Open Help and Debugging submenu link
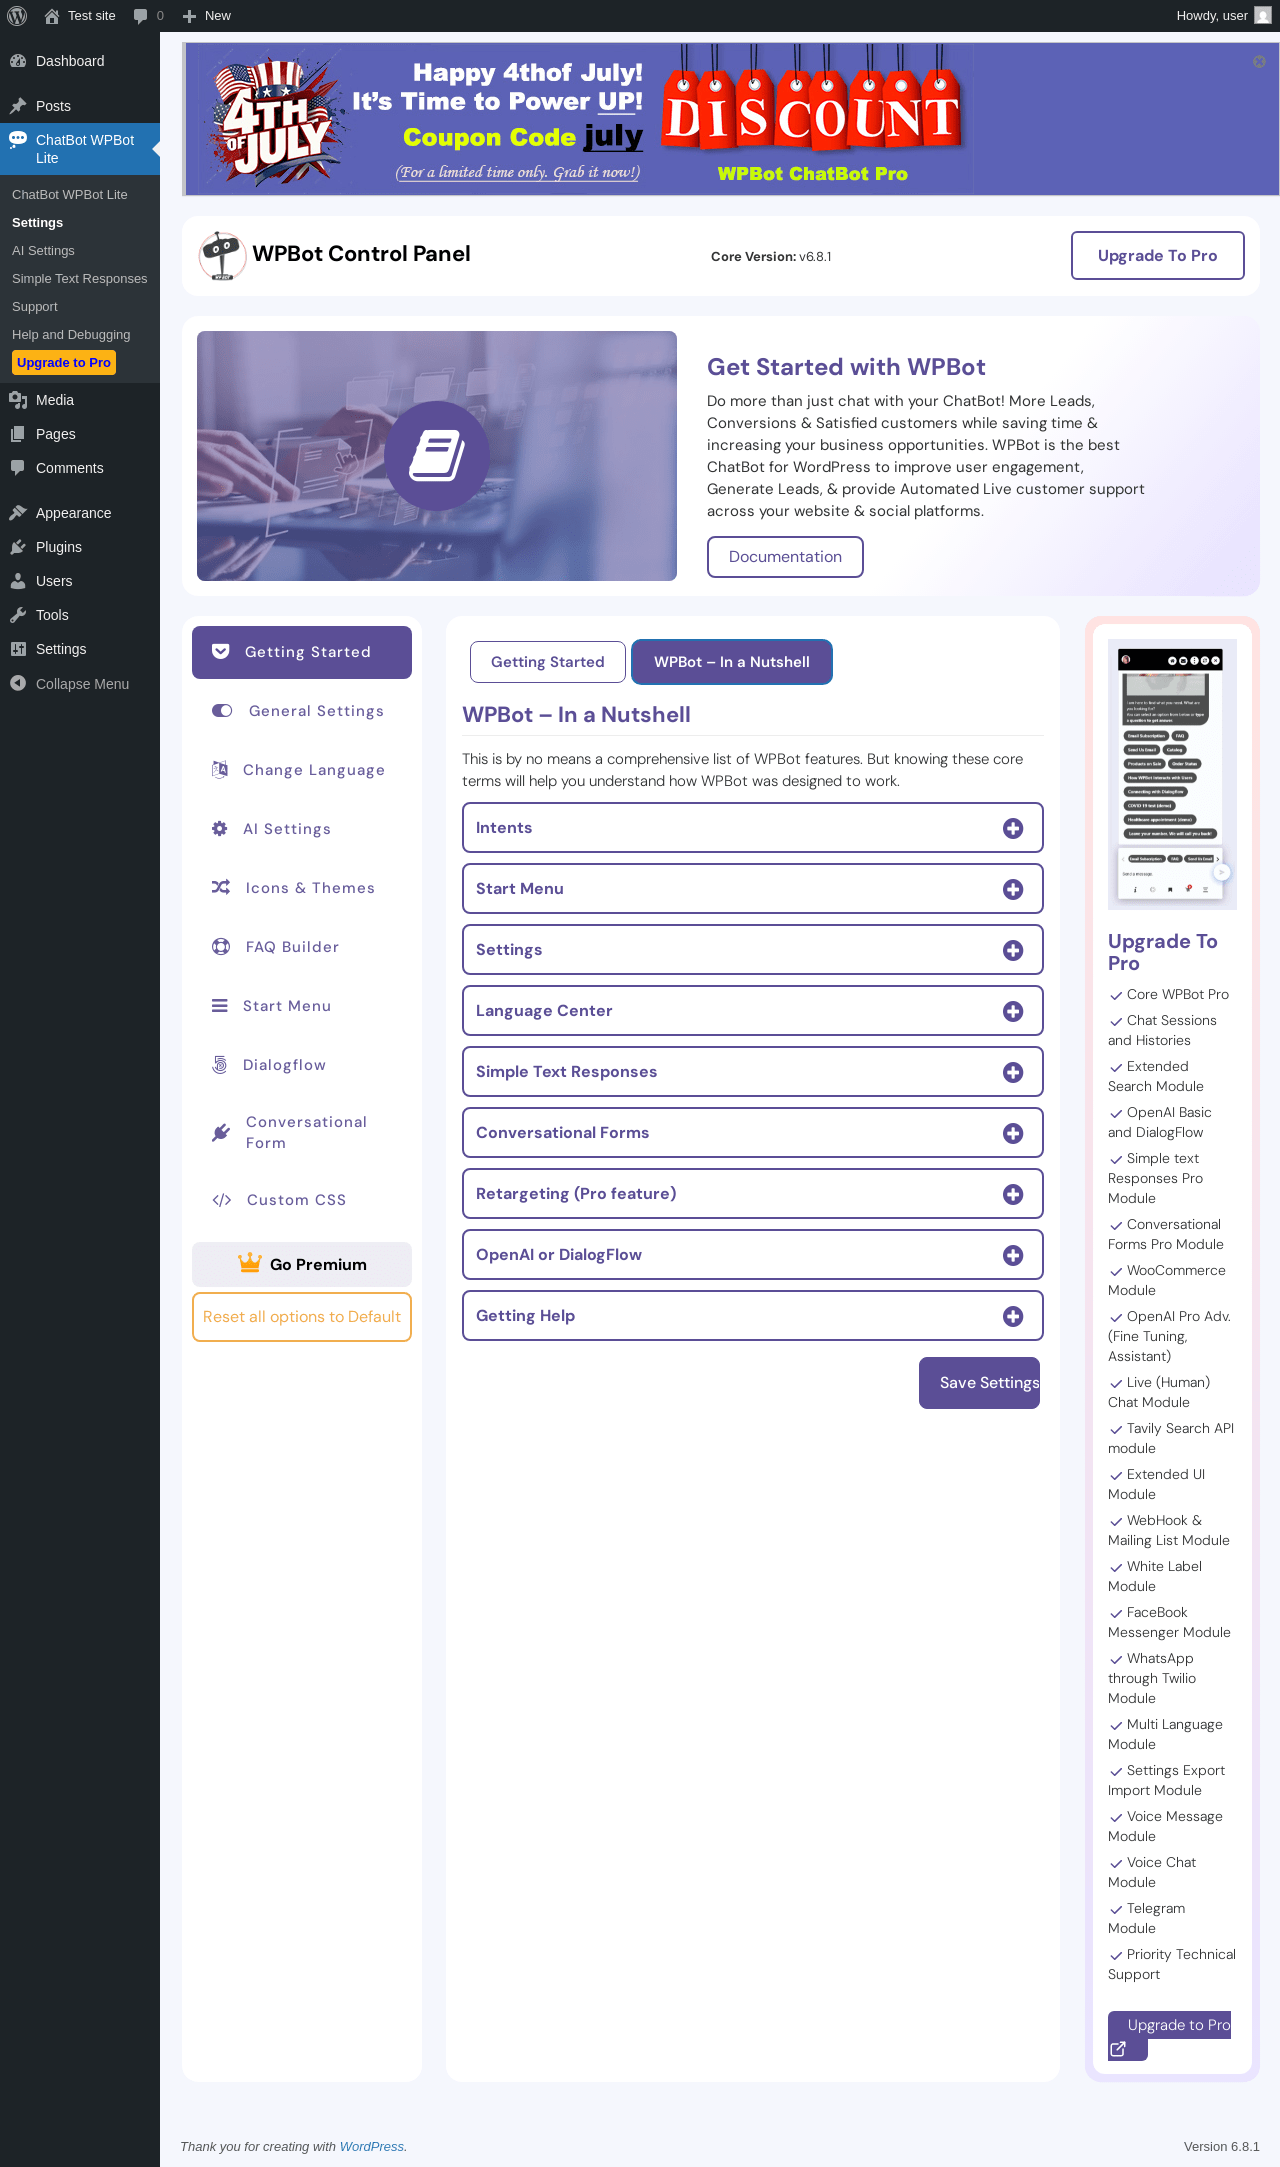1280x2167 pixels. coord(71,335)
